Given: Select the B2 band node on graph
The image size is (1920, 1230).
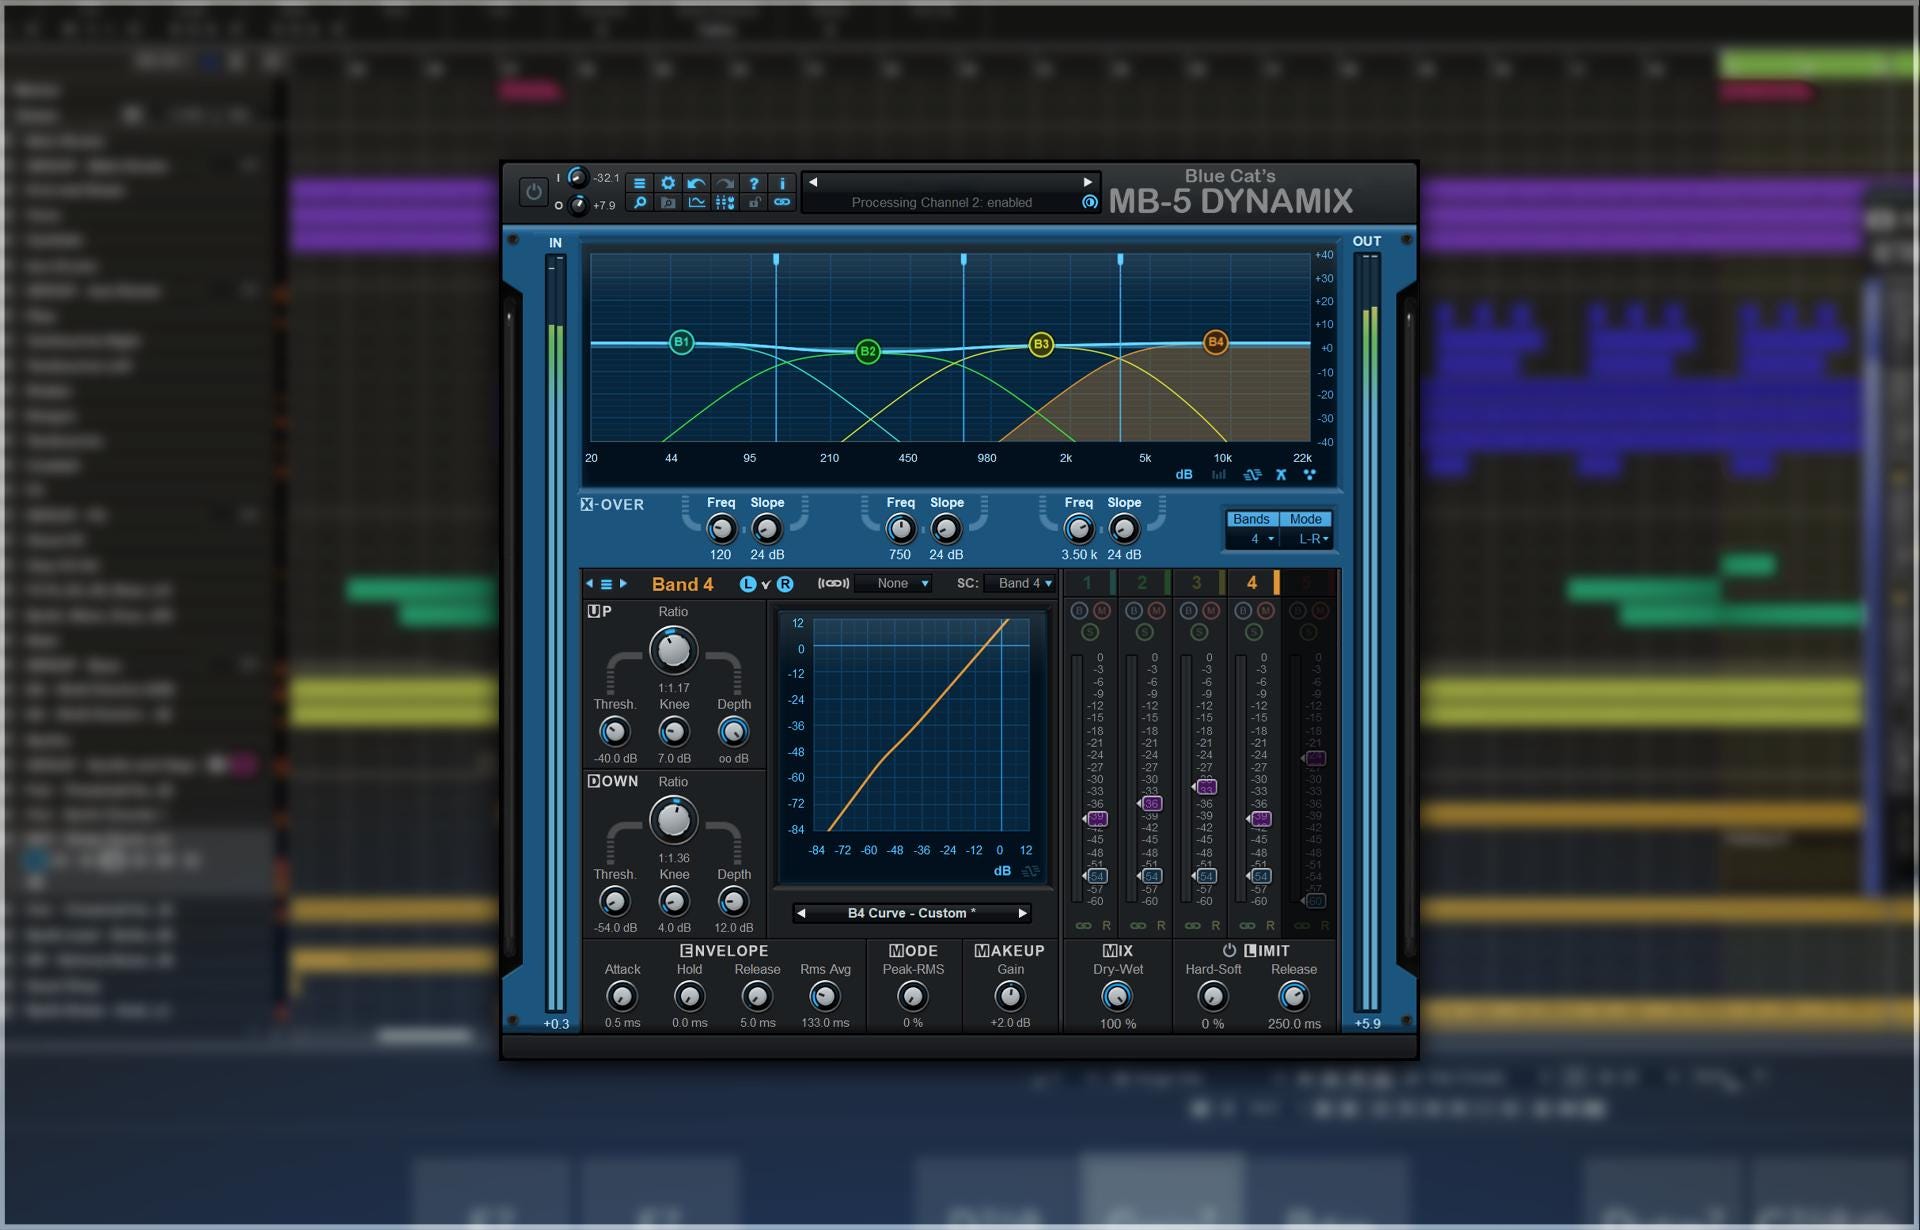Looking at the screenshot, I should click(868, 351).
